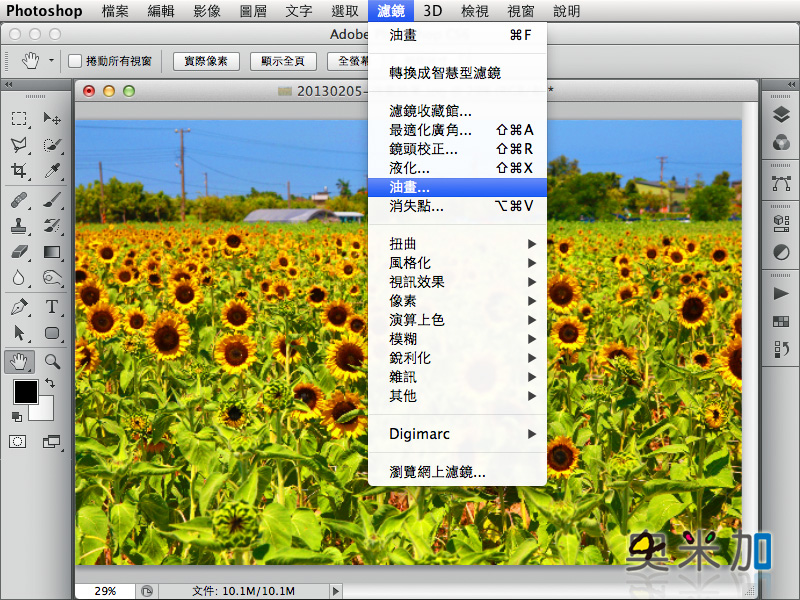The width and height of the screenshot is (800, 600).
Task: Select the Move tool
Action: click(x=52, y=119)
